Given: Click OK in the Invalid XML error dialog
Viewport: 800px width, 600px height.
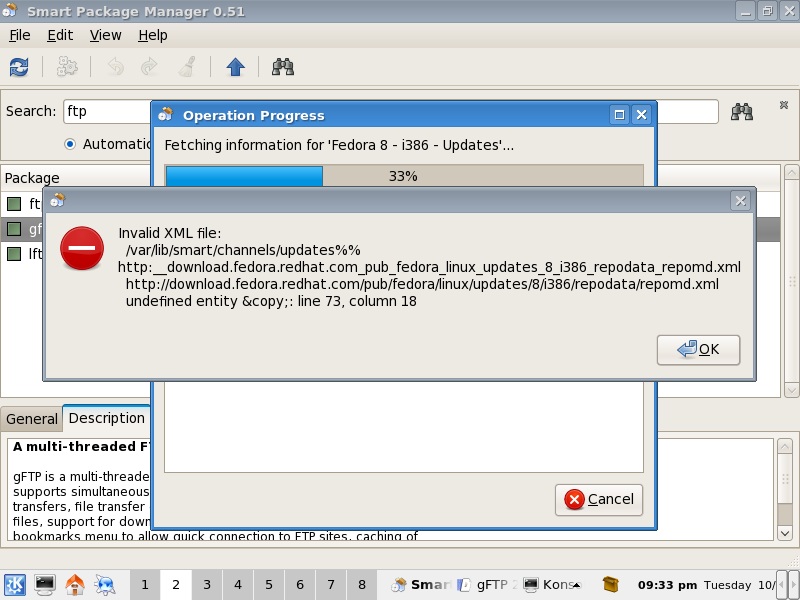Looking at the screenshot, I should point(698,349).
